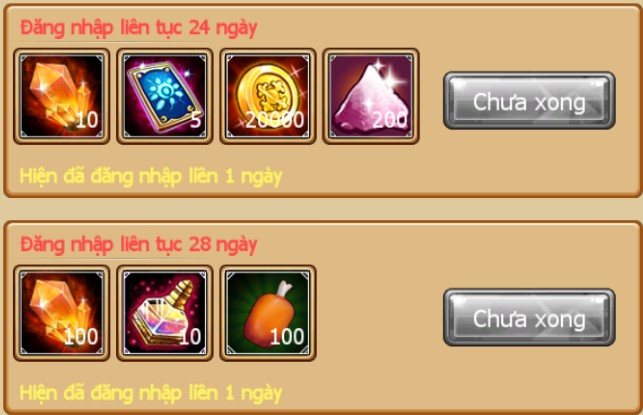Click 'Chưa xong' button for 28-day login reward
Viewport: 643px width, 415px height.
coord(529,317)
